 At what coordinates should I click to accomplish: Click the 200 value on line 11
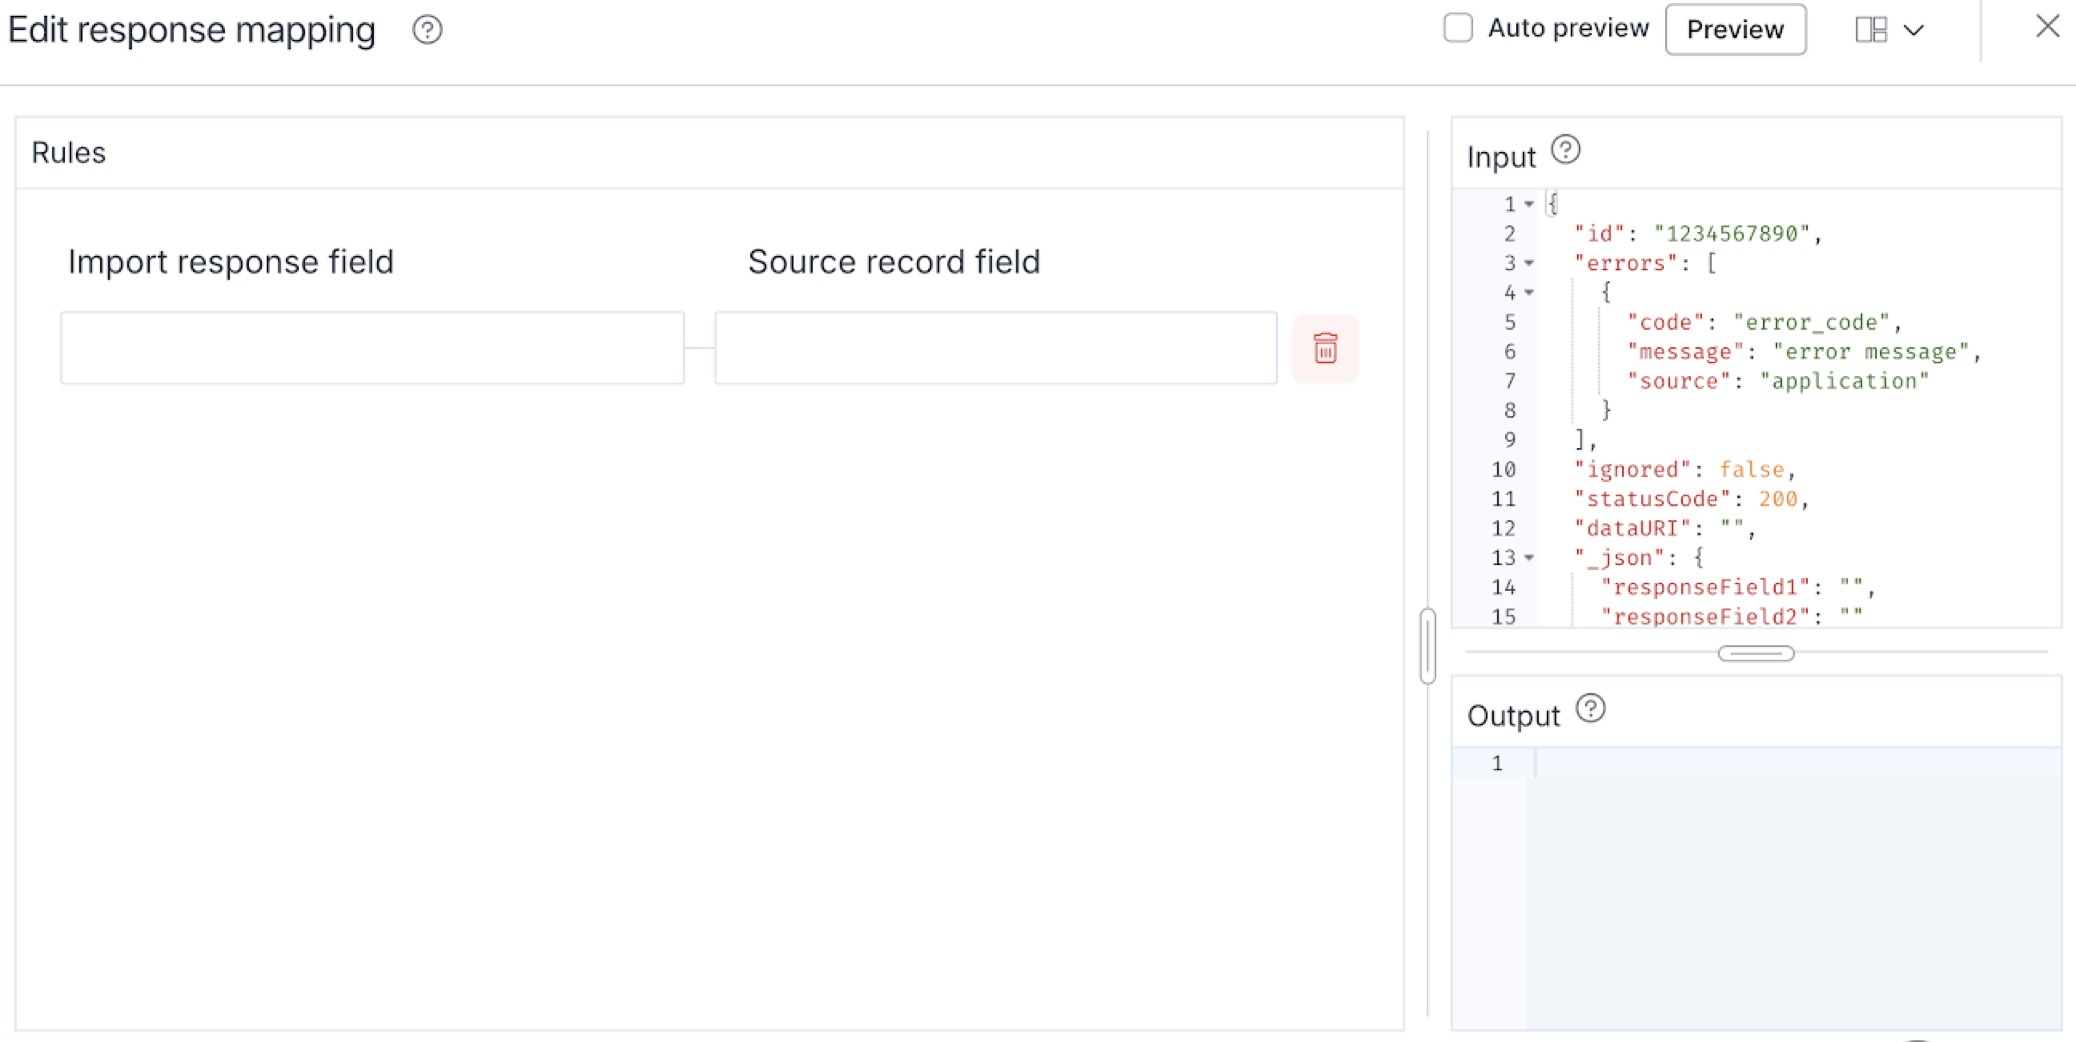pos(1778,499)
